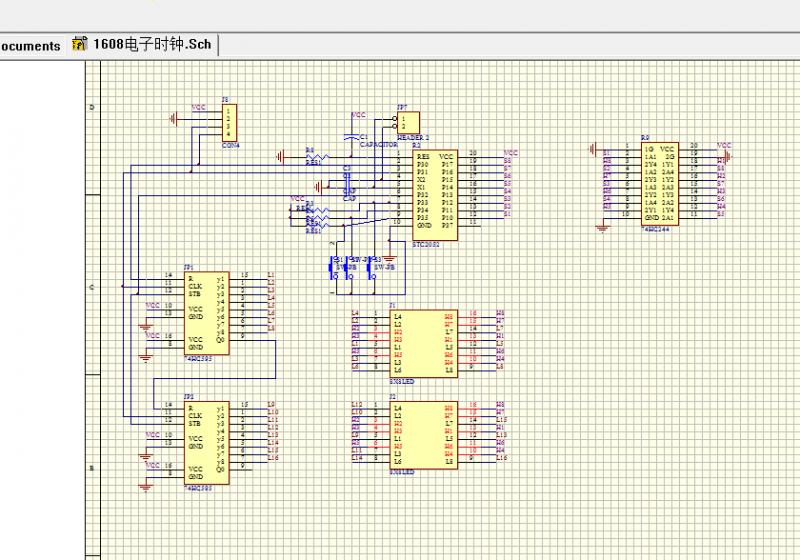Image resolution: width=800 pixels, height=560 pixels.
Task: Select the lower 74HC595 shift register JP2
Action: point(206,442)
